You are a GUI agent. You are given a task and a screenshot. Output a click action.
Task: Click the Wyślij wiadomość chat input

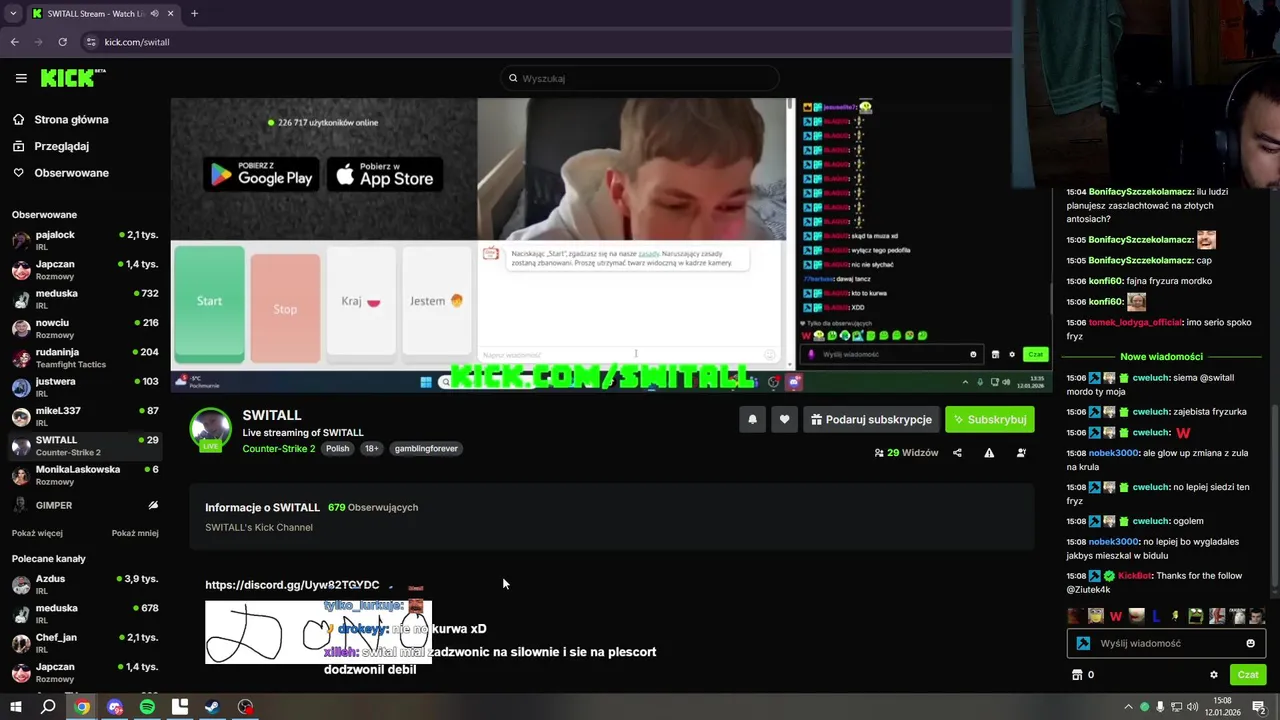pos(1168,643)
